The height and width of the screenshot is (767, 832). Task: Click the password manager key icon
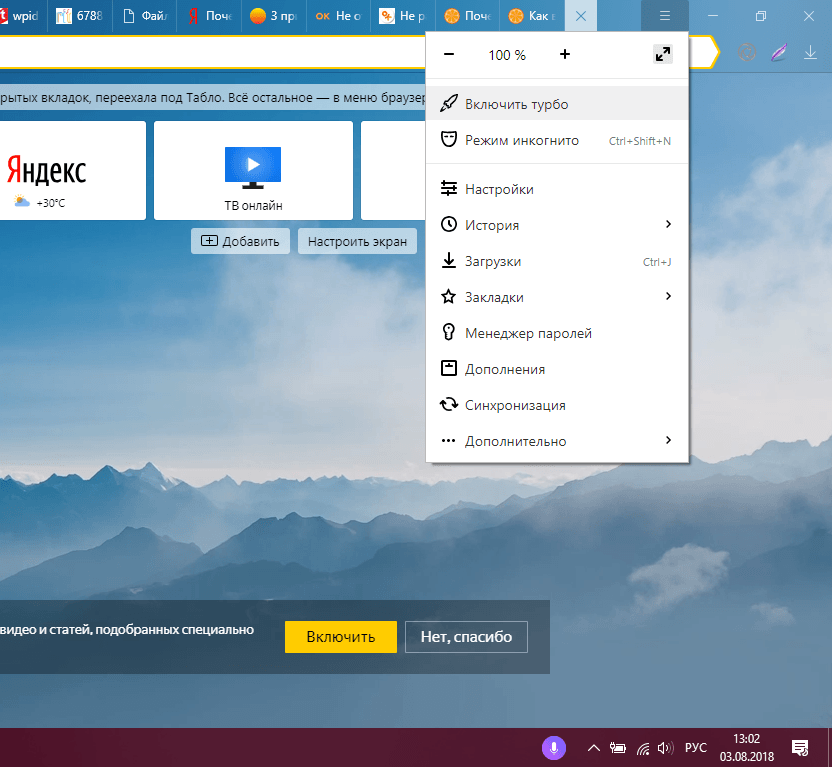[449, 332]
